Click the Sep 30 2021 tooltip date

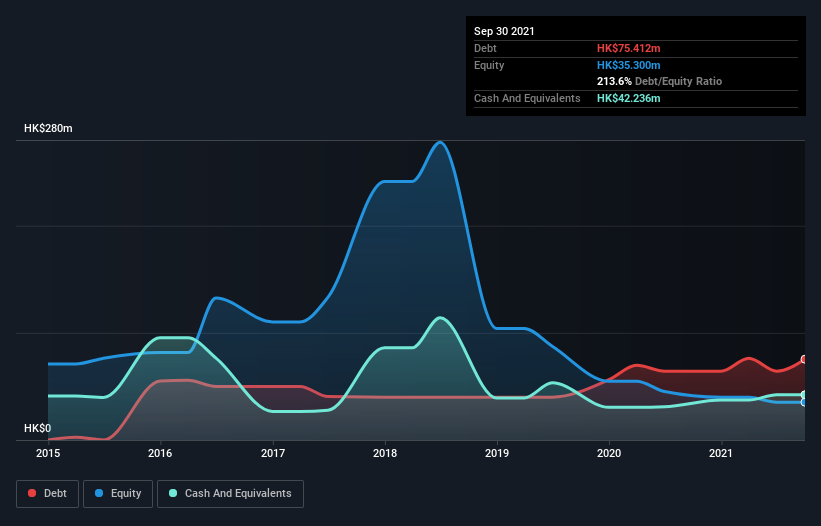pos(504,31)
